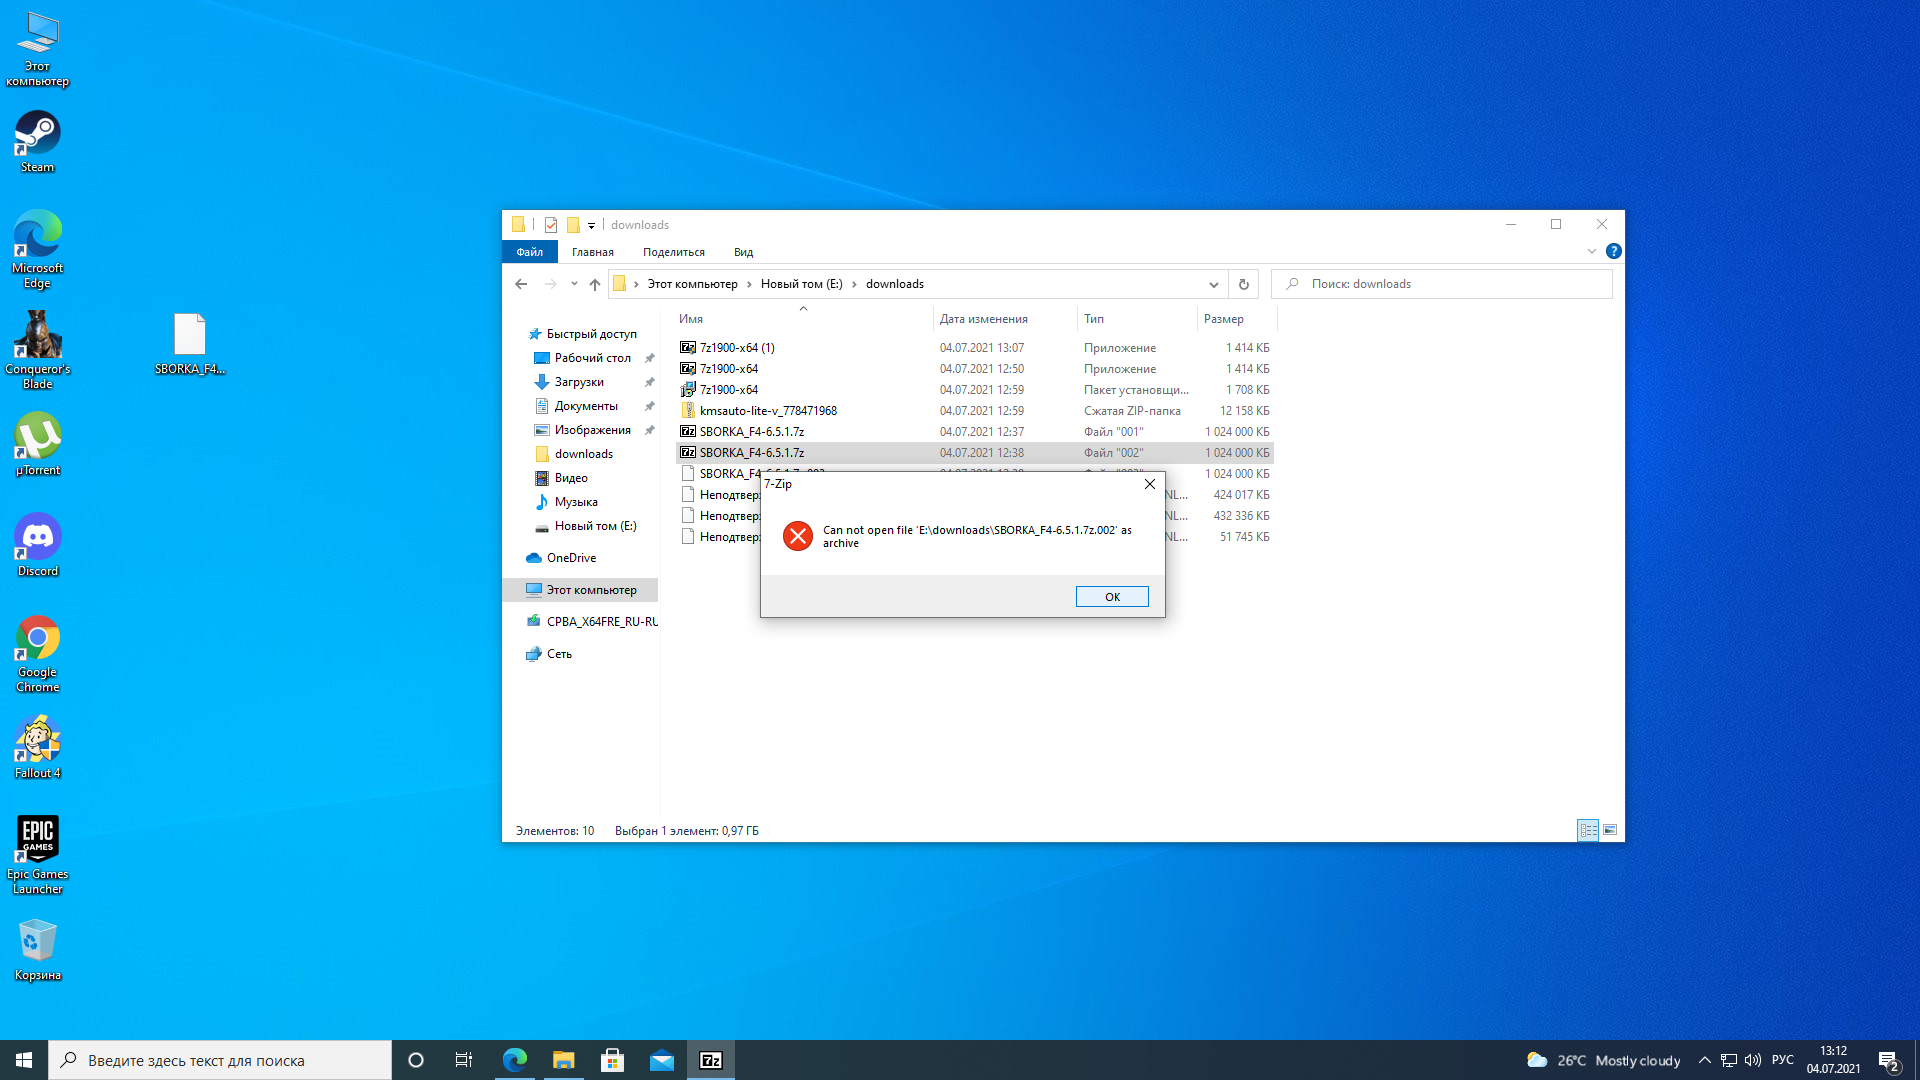Sort files by the Размер column header

tap(1223, 319)
